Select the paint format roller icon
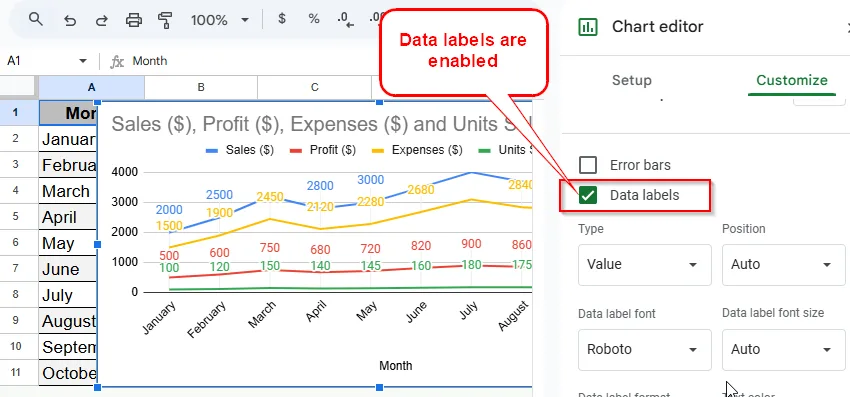Image resolution: width=850 pixels, height=397 pixels. (x=165, y=21)
